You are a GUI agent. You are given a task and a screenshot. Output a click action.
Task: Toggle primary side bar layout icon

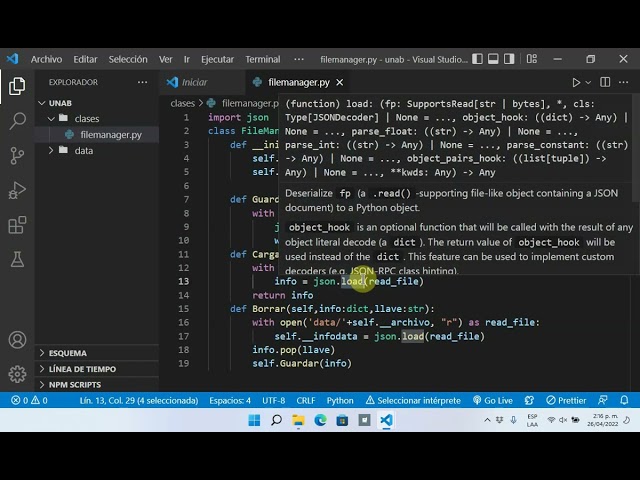pos(477,59)
